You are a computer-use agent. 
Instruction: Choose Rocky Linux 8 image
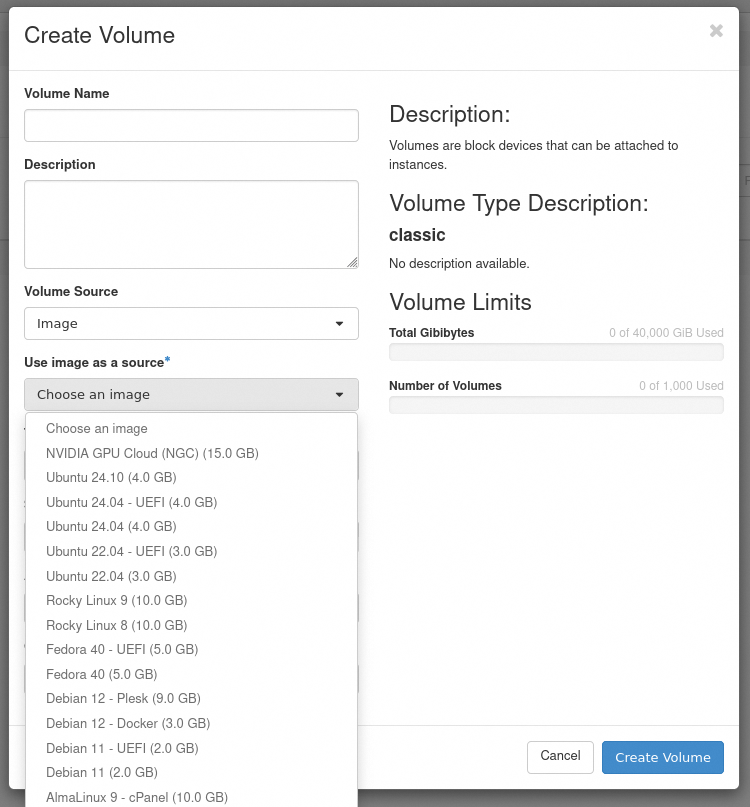116,625
